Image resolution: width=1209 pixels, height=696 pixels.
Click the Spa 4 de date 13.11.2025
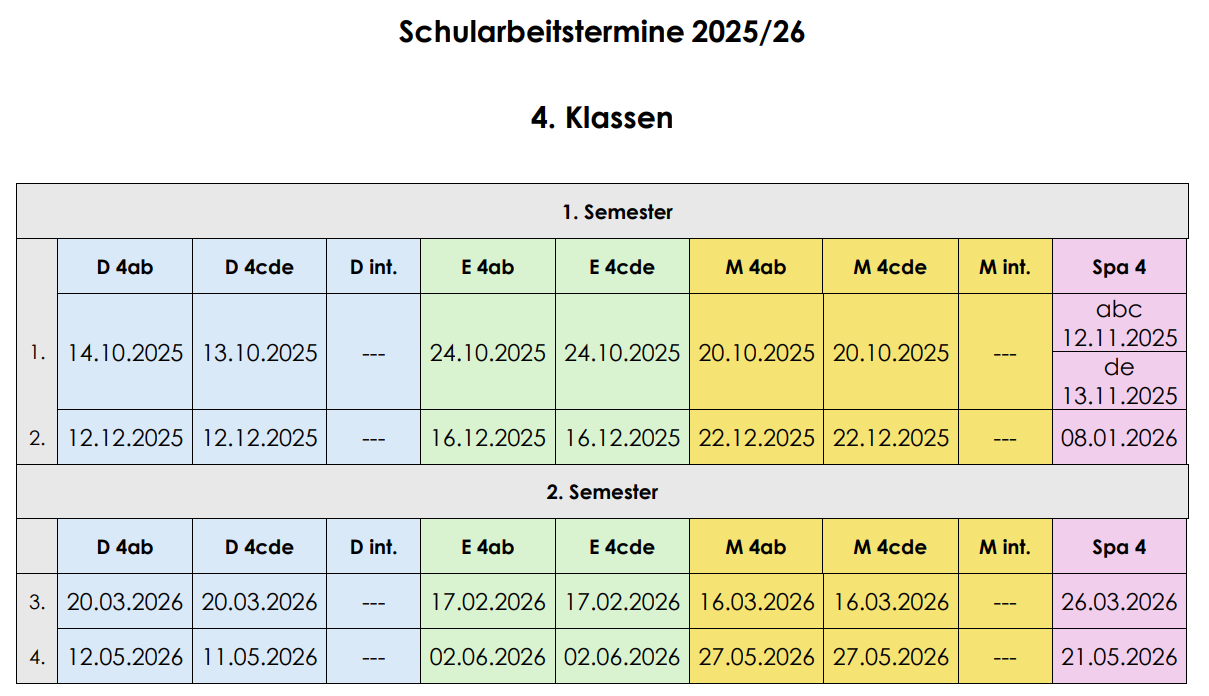coord(1119,395)
